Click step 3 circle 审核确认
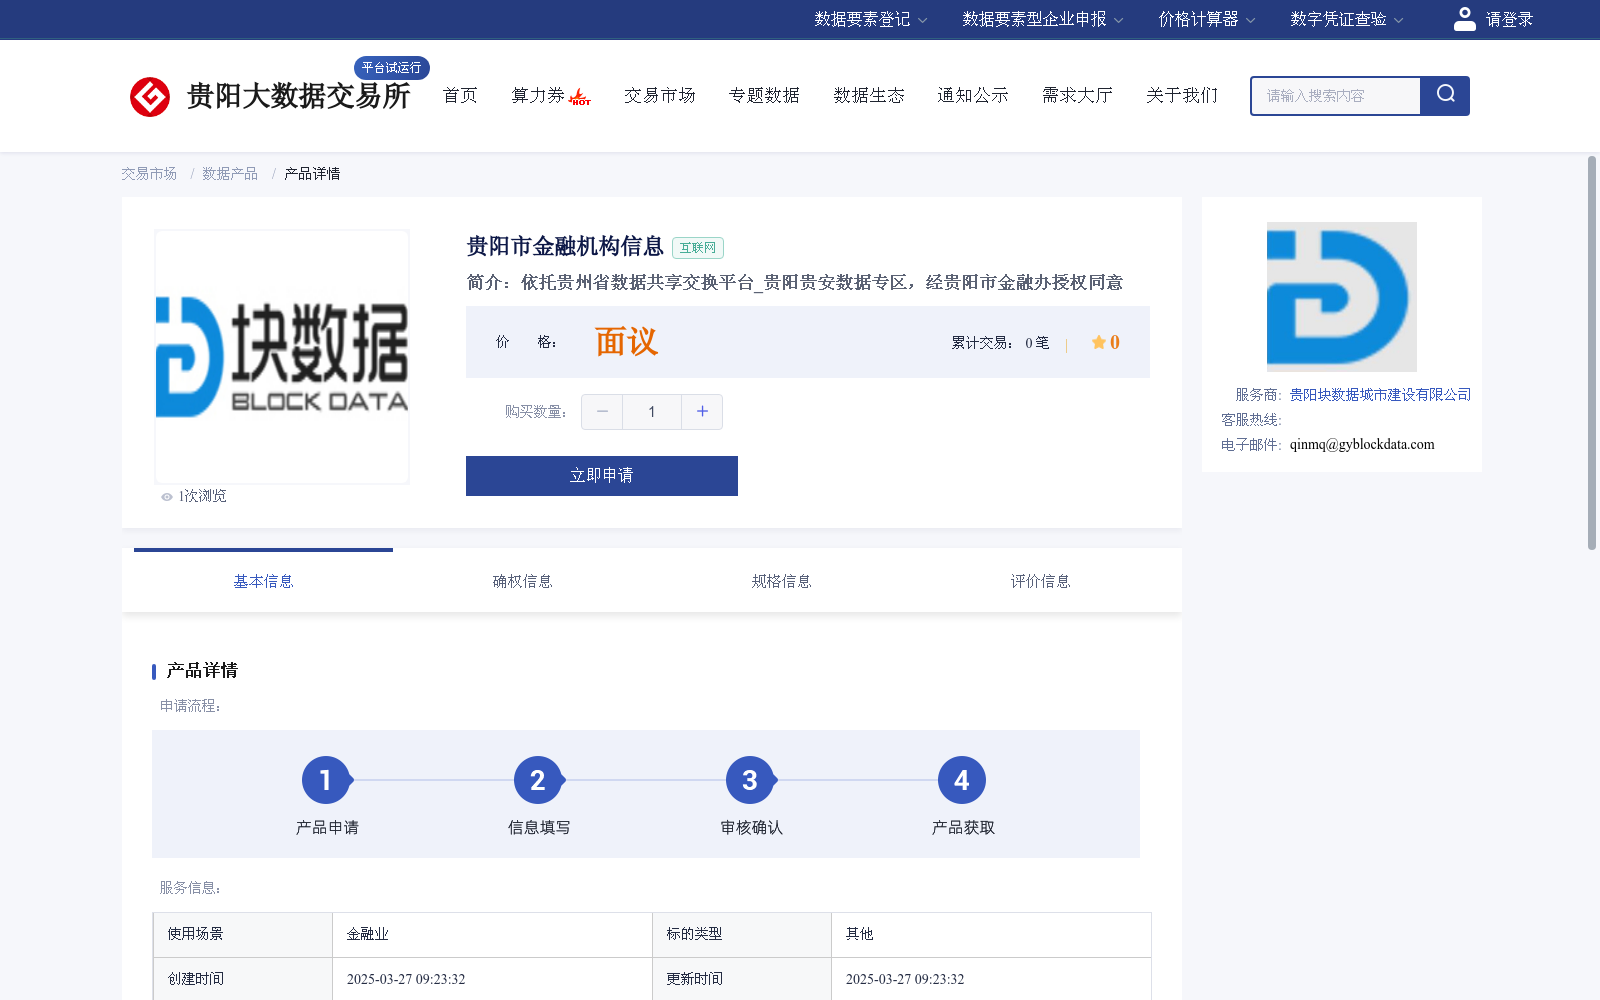1600x1000 pixels. (x=750, y=780)
